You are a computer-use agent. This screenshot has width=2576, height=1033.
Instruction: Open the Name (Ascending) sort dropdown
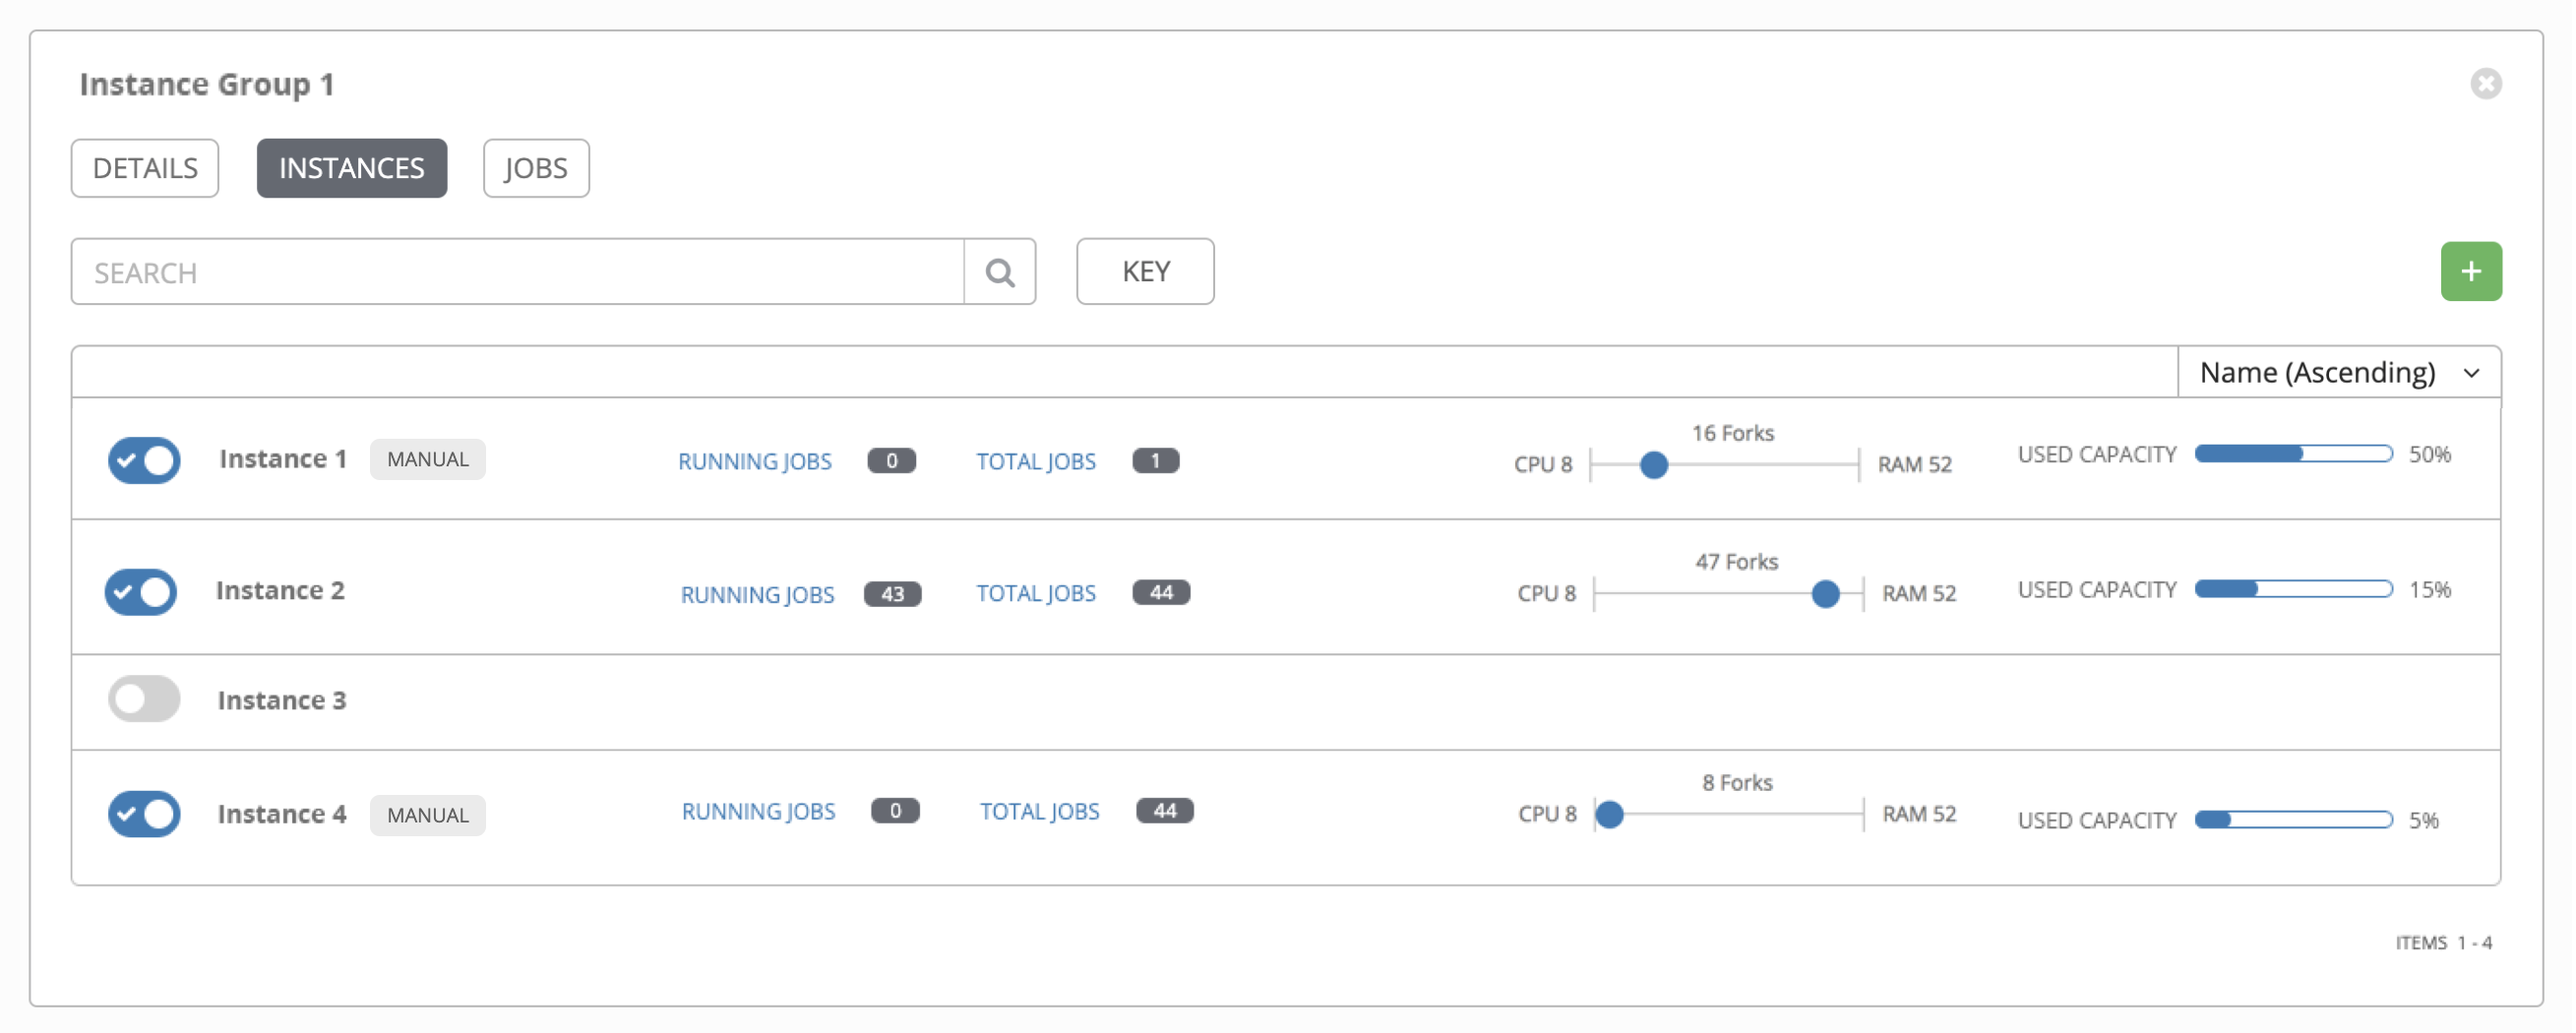[2338, 372]
